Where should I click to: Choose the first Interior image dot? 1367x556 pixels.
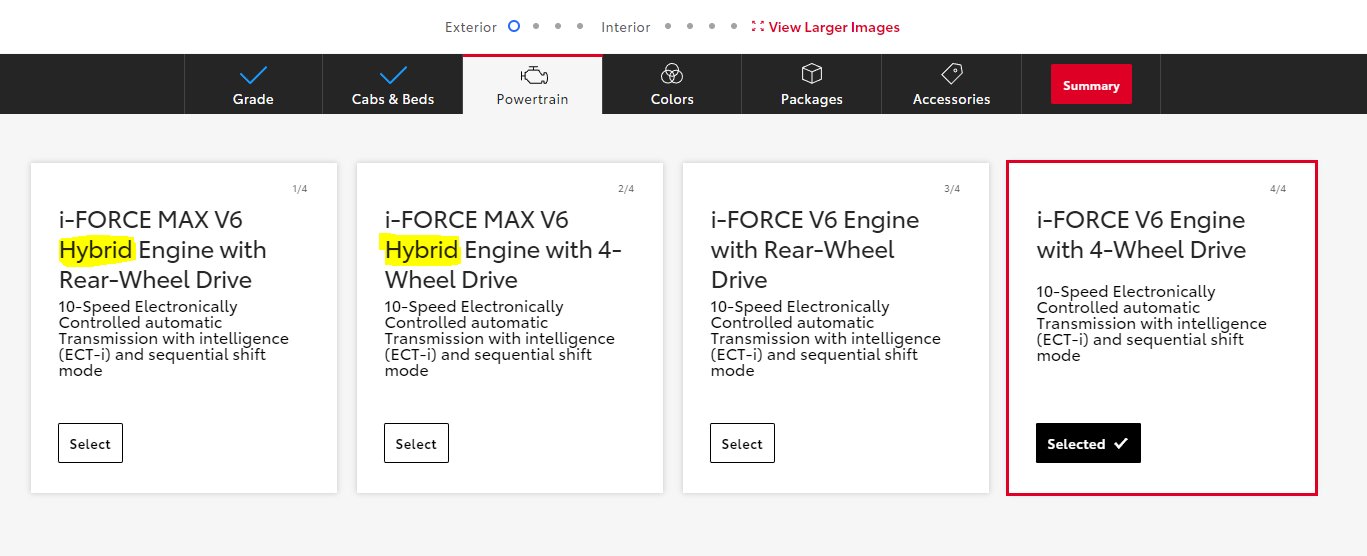point(667,27)
